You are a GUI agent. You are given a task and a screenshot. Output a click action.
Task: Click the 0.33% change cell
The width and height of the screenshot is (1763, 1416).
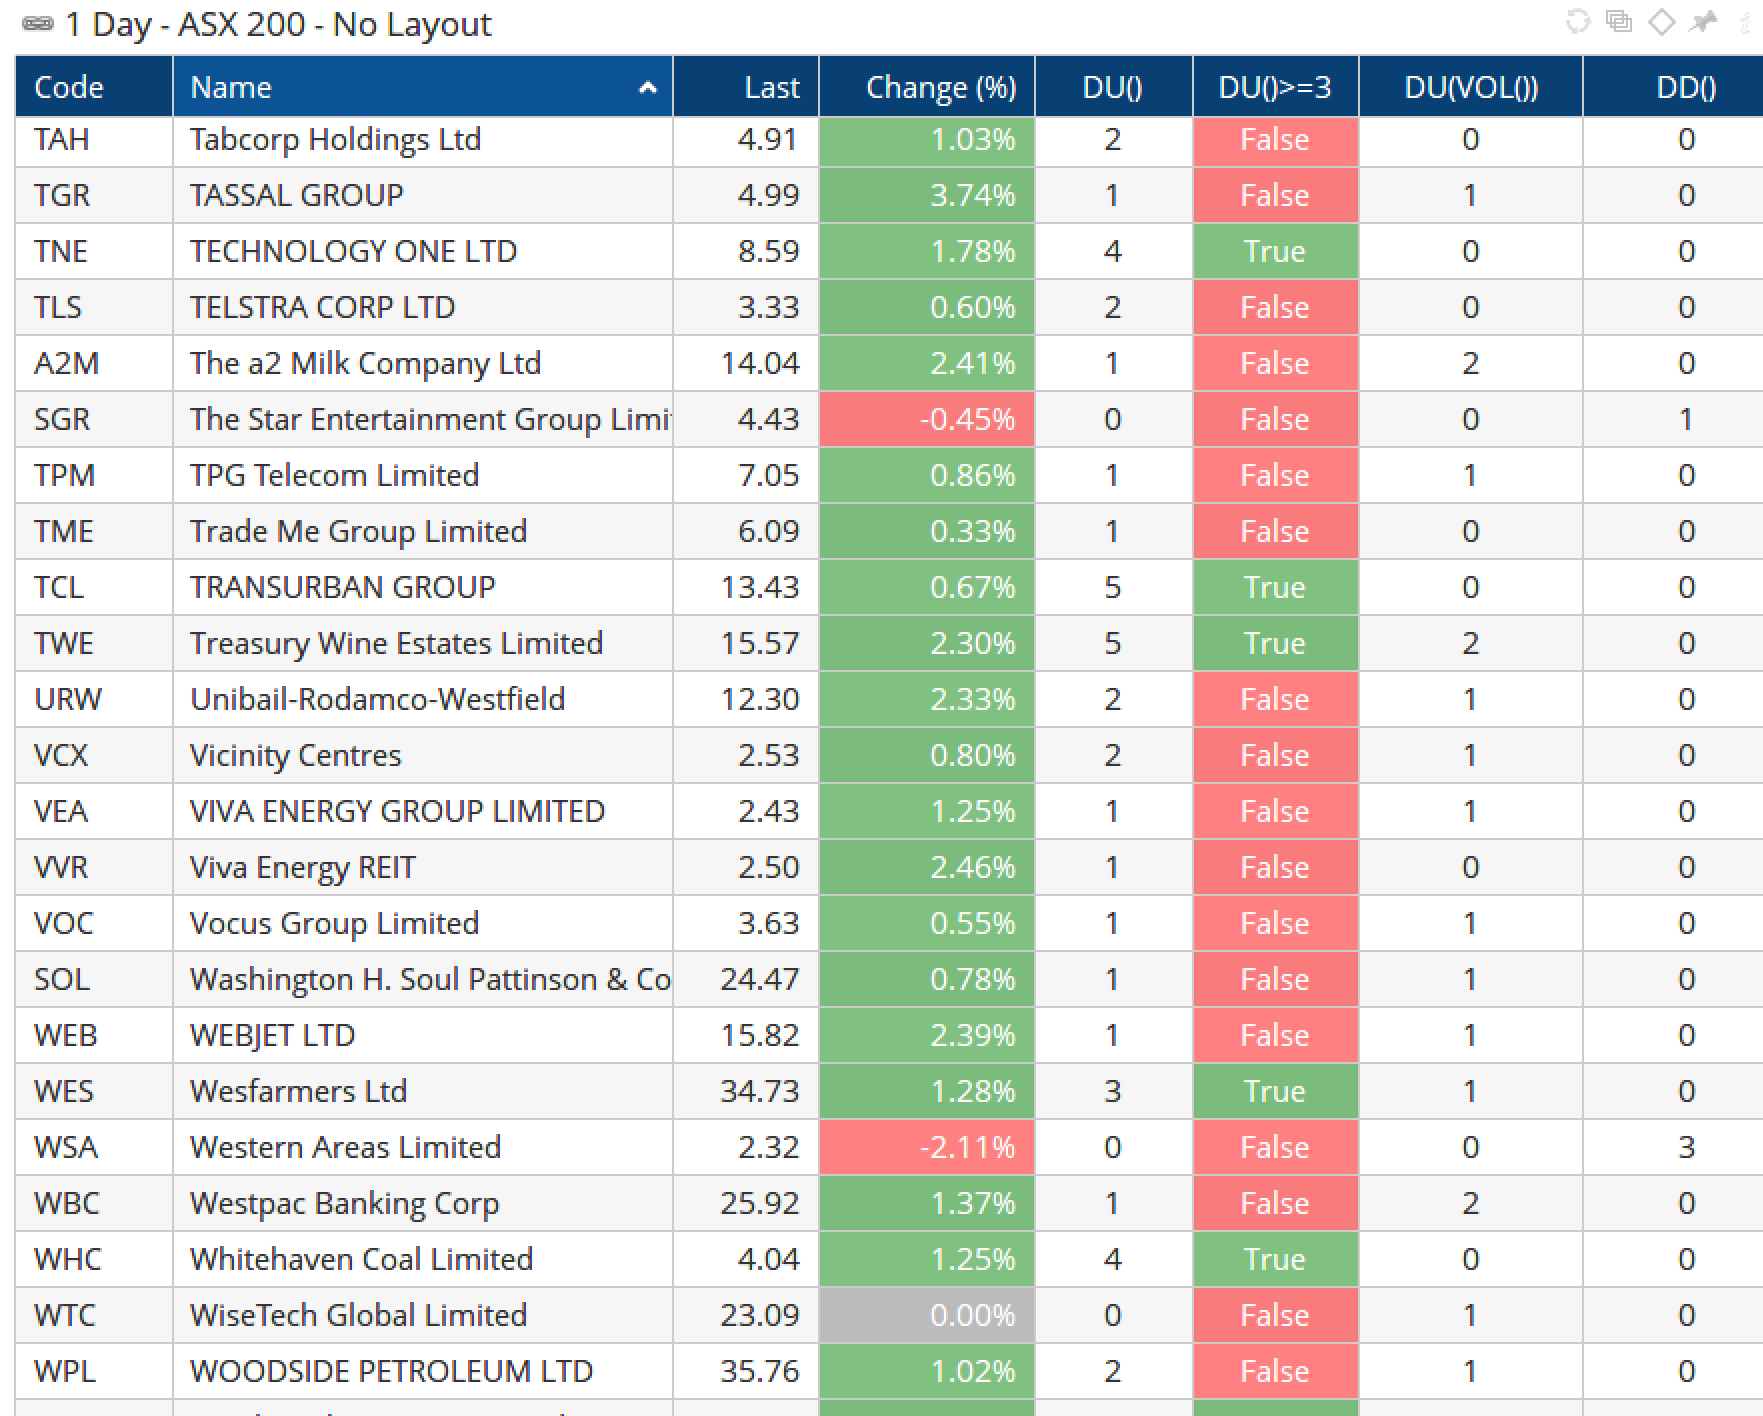[927, 531]
